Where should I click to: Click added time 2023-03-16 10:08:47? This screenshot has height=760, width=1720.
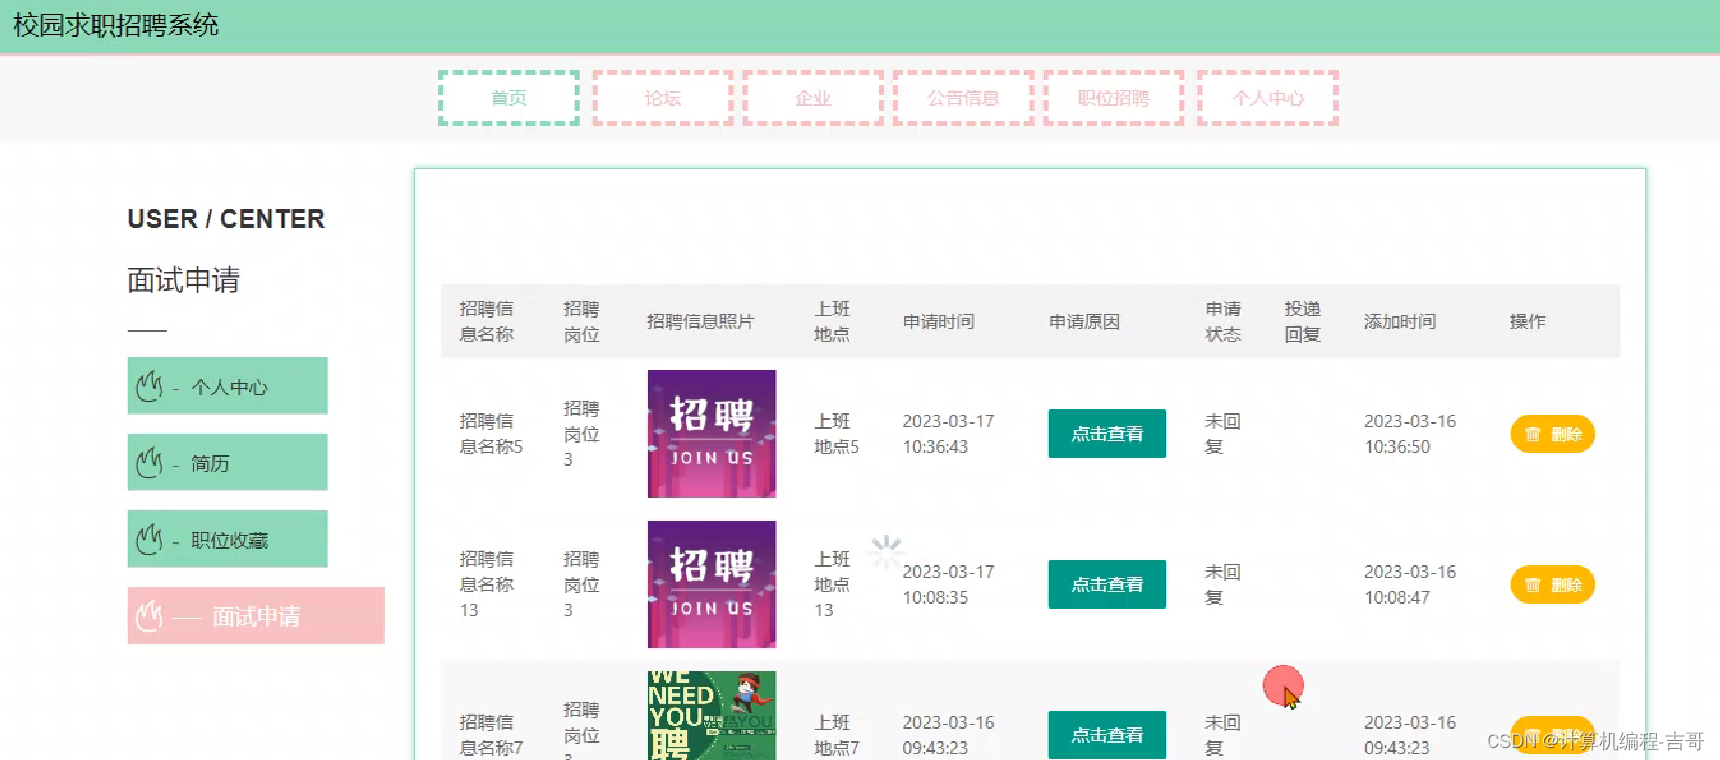tap(1410, 584)
